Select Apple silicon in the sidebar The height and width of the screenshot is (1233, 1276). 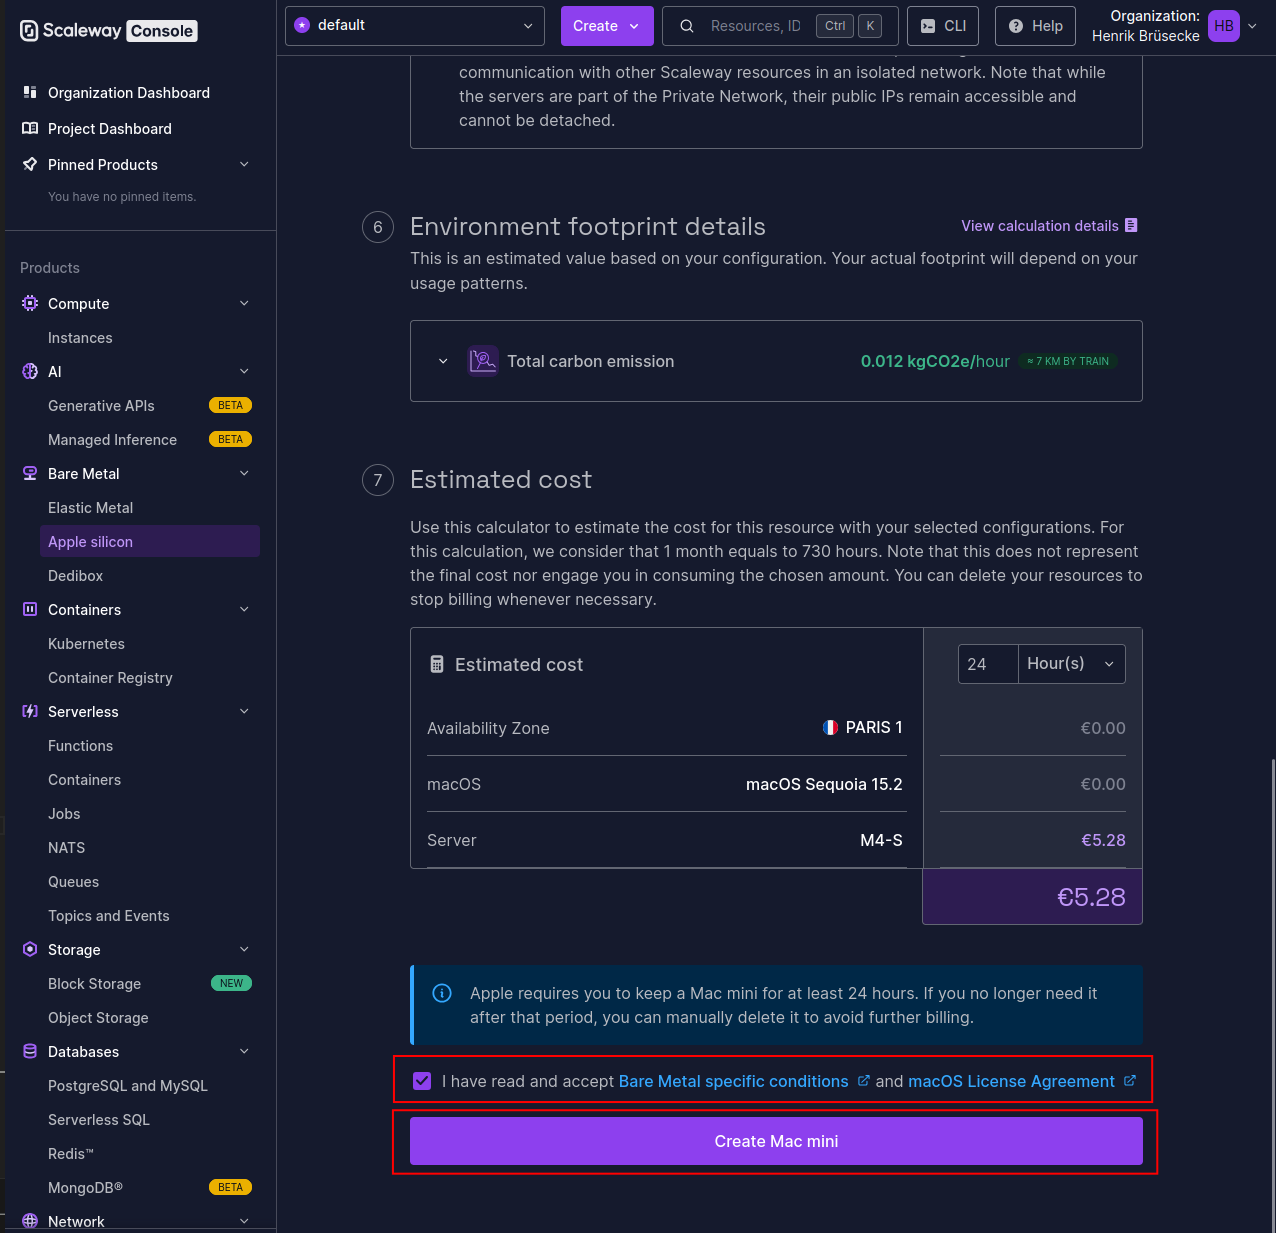(150, 541)
